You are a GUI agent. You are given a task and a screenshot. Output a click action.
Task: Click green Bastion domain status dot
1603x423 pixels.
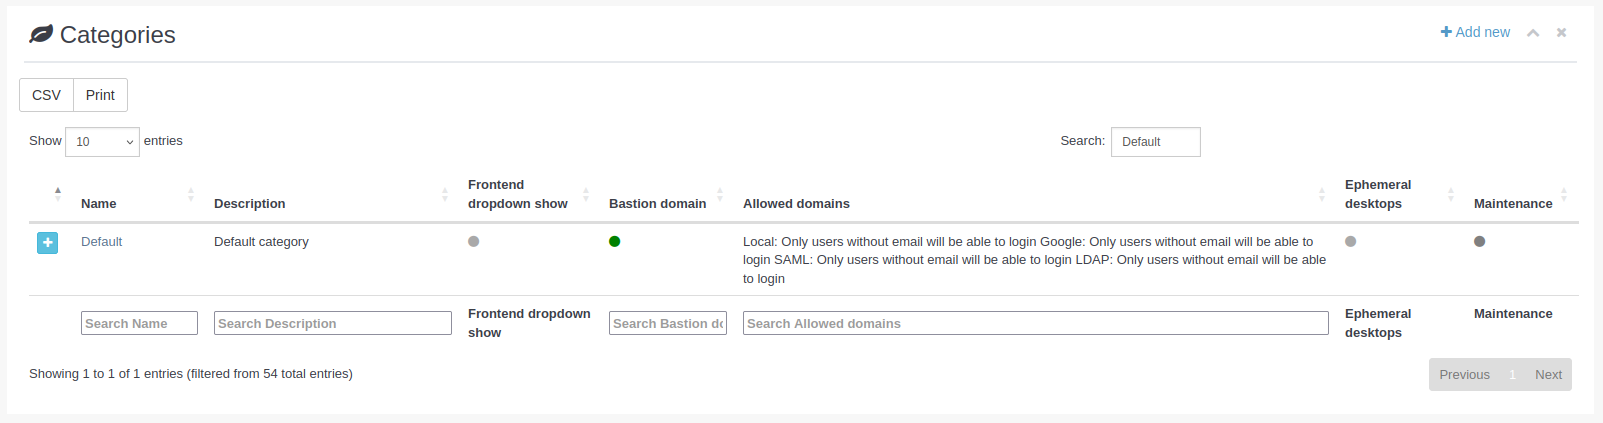[614, 241]
